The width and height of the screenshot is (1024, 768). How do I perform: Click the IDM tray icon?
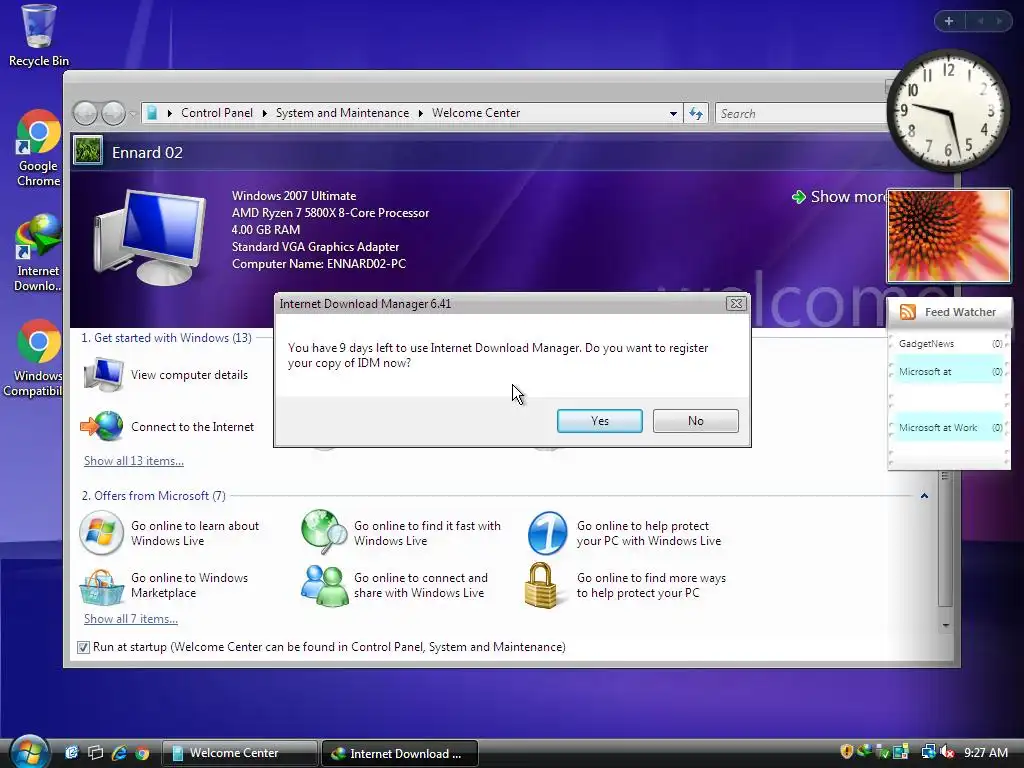(865, 752)
